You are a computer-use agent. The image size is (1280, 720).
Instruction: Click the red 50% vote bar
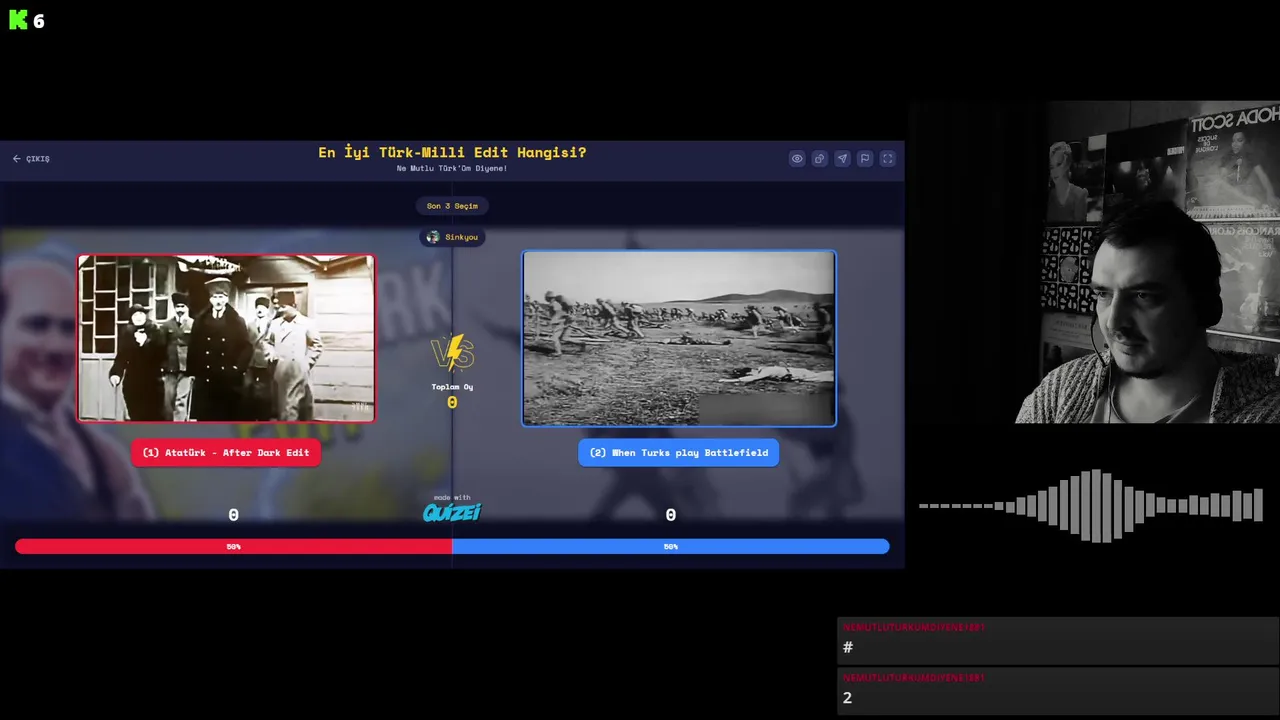pos(233,547)
